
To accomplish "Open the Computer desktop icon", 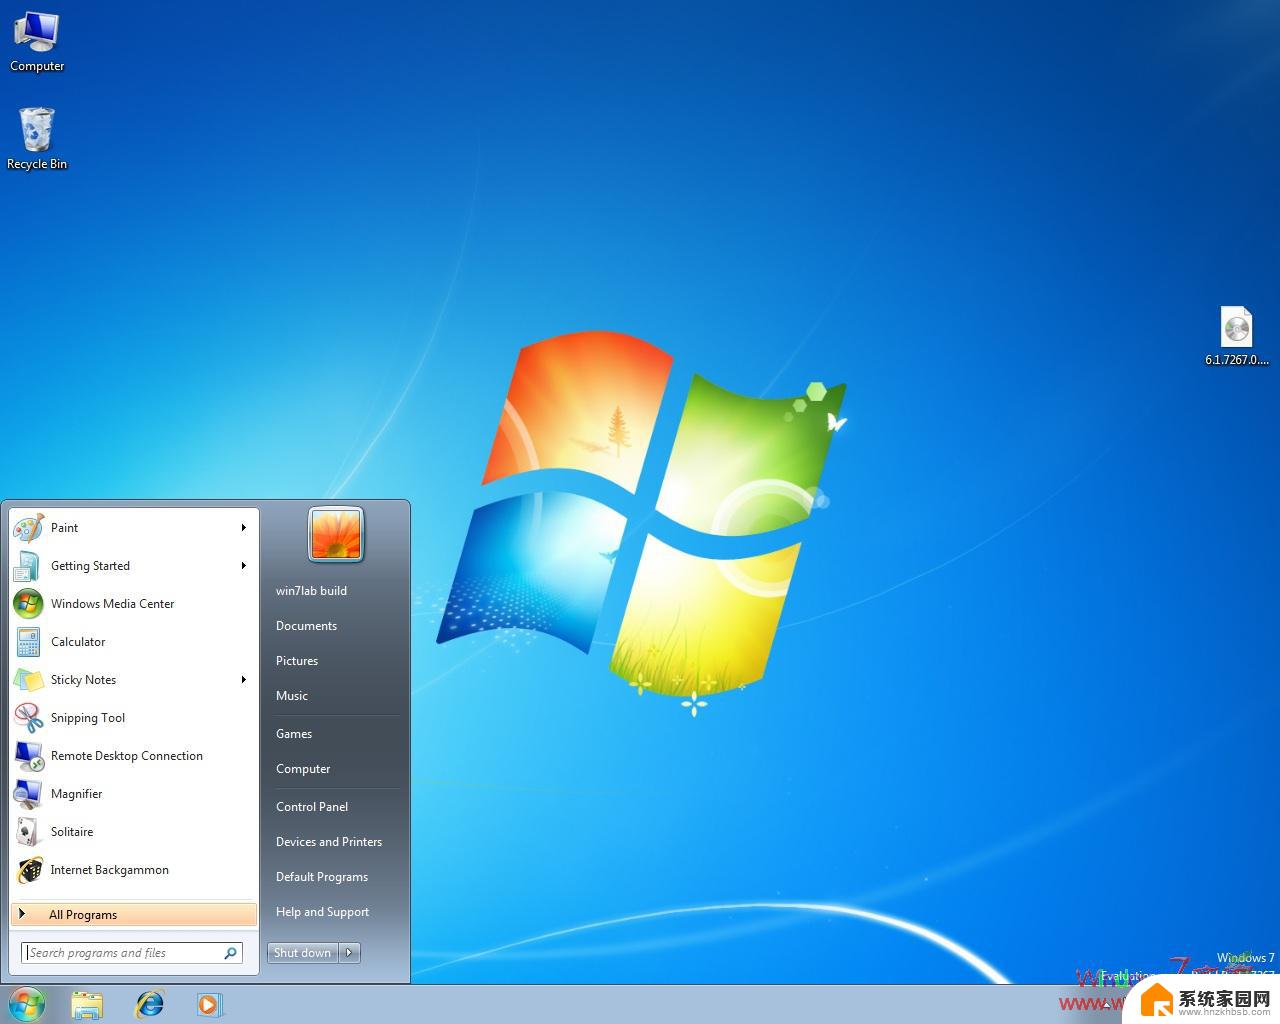I will [37, 41].
